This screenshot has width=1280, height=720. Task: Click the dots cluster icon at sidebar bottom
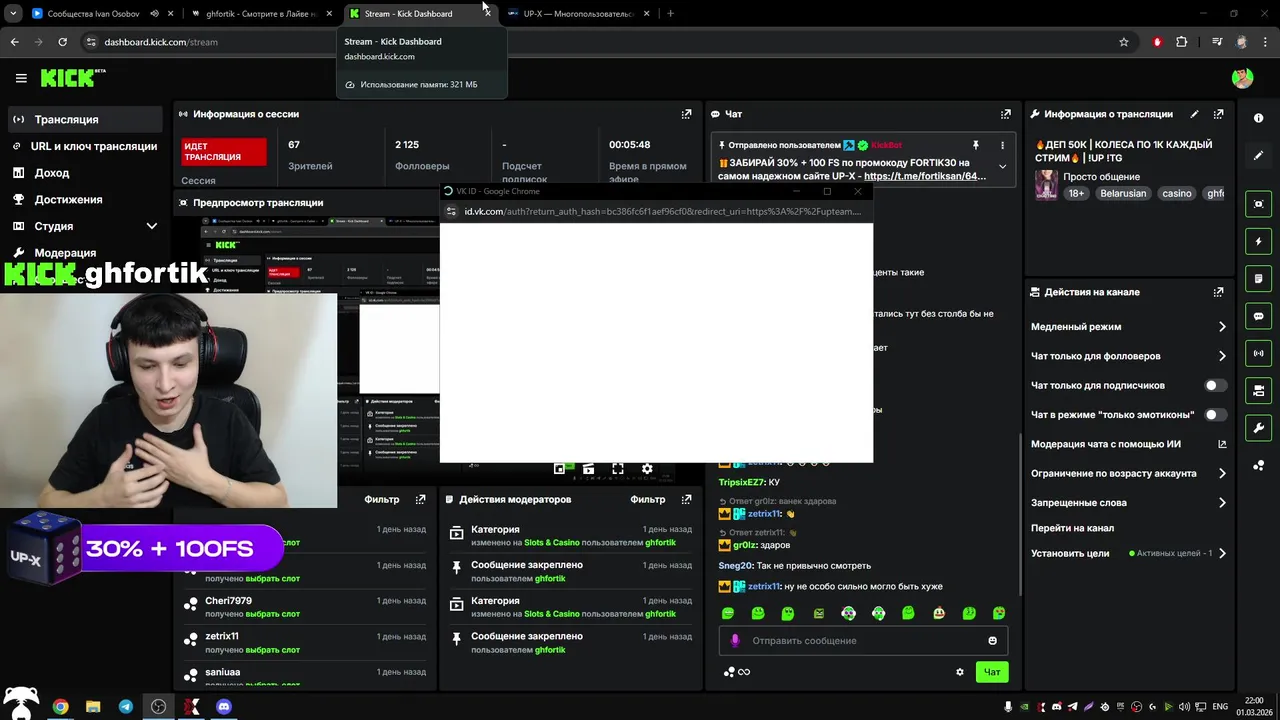point(1258,465)
